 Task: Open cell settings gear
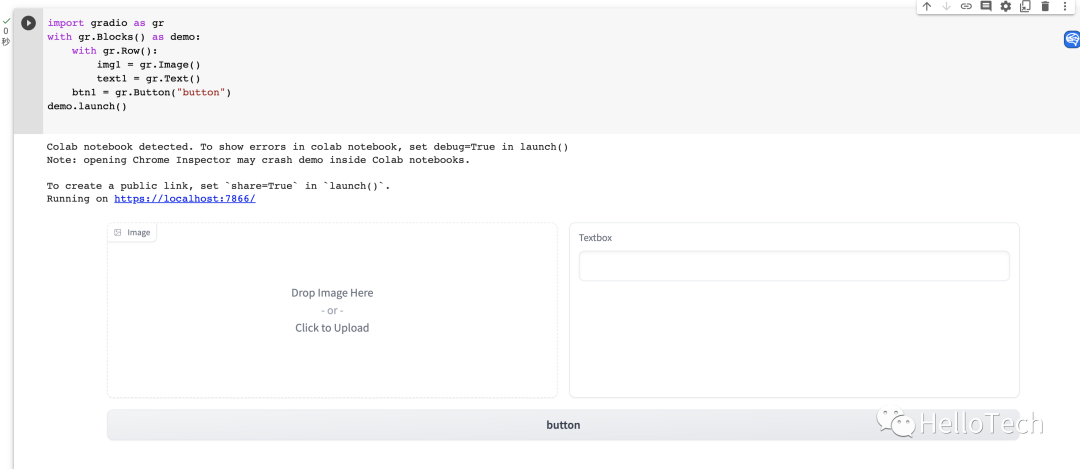(x=1006, y=6)
